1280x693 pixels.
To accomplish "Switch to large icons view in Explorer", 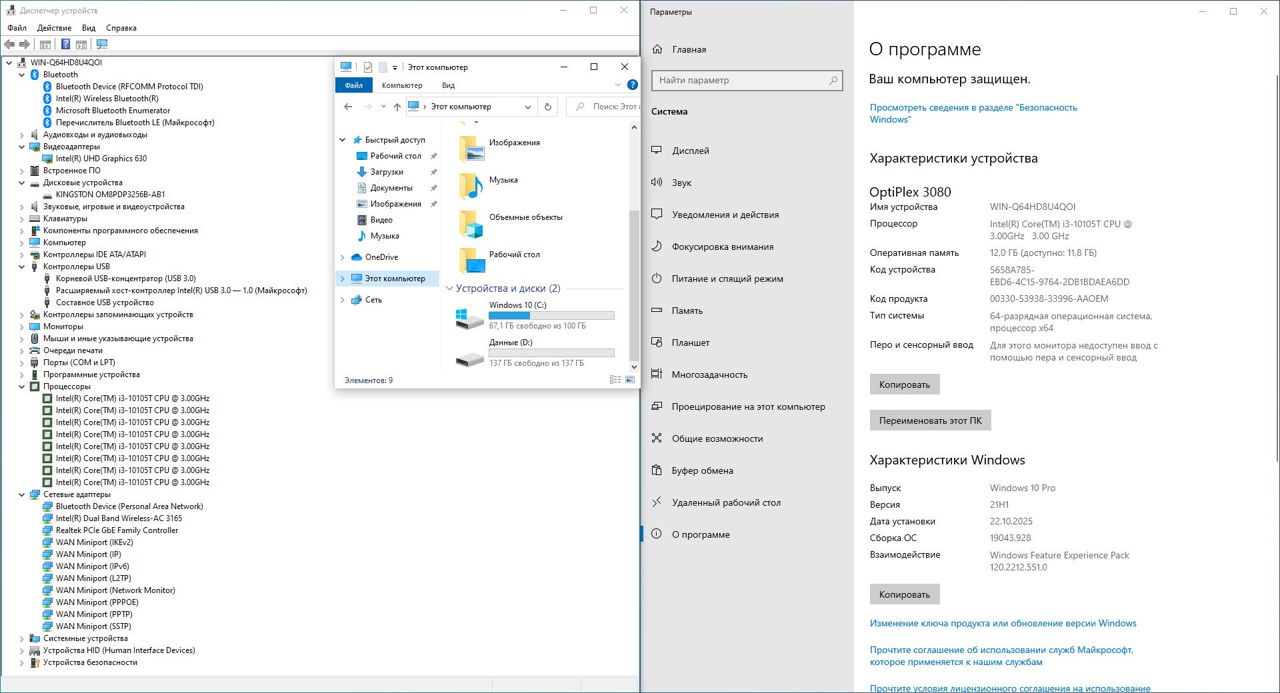I will tap(630, 380).
